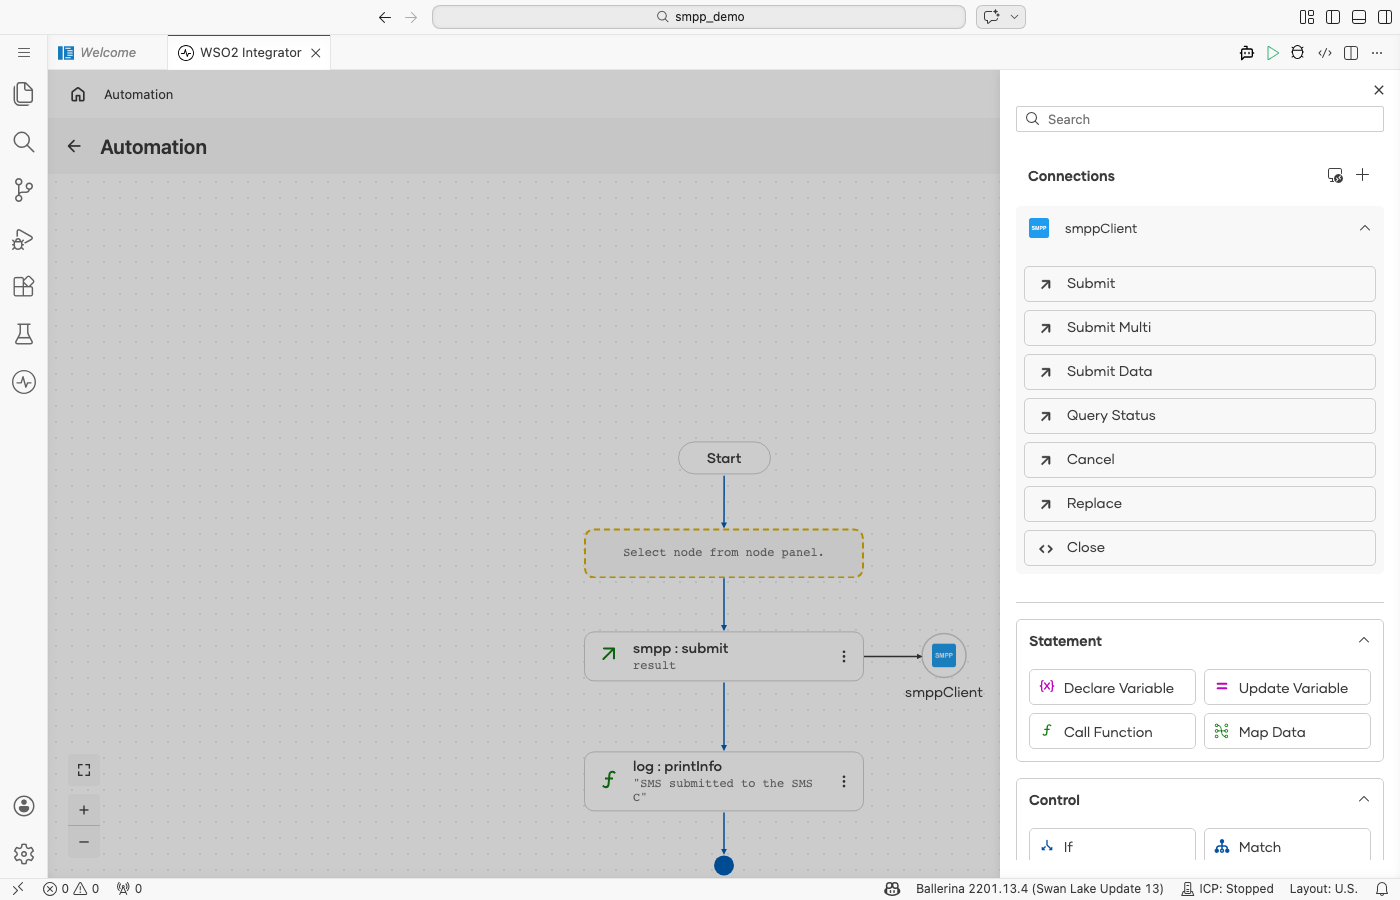
Task: Click the Start node
Action: tap(724, 458)
